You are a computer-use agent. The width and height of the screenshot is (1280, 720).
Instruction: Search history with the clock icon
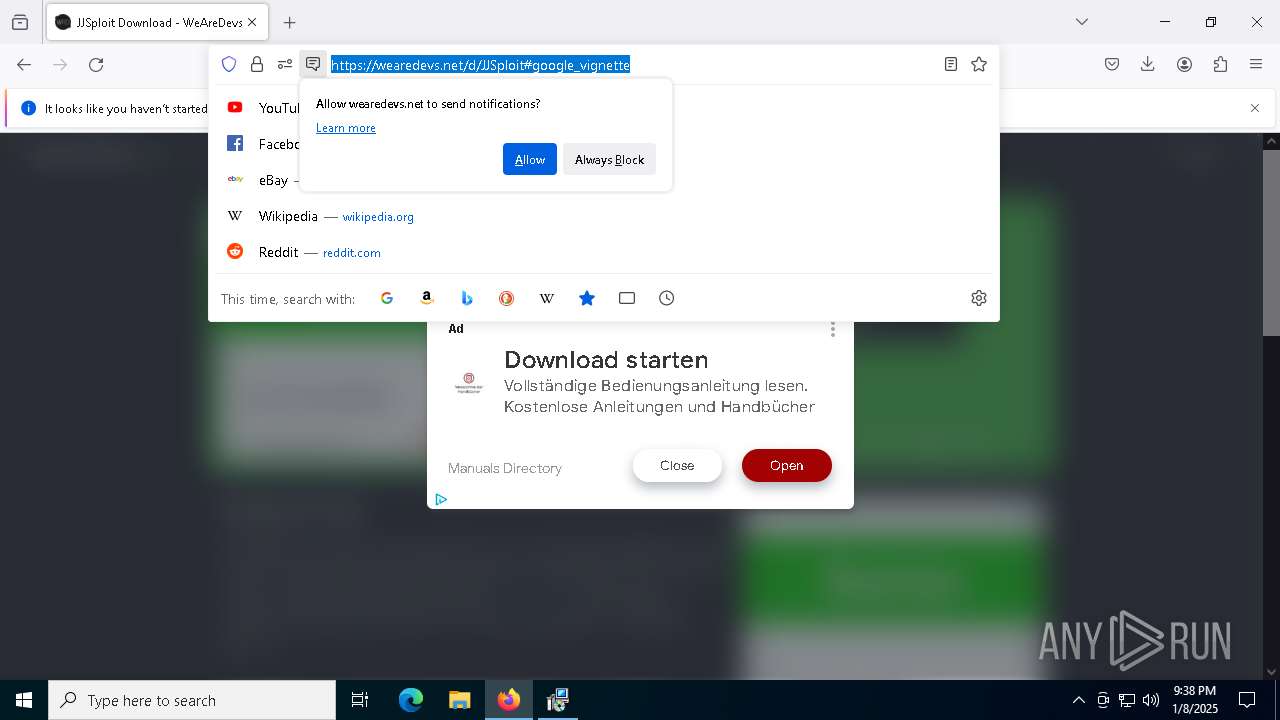(667, 298)
